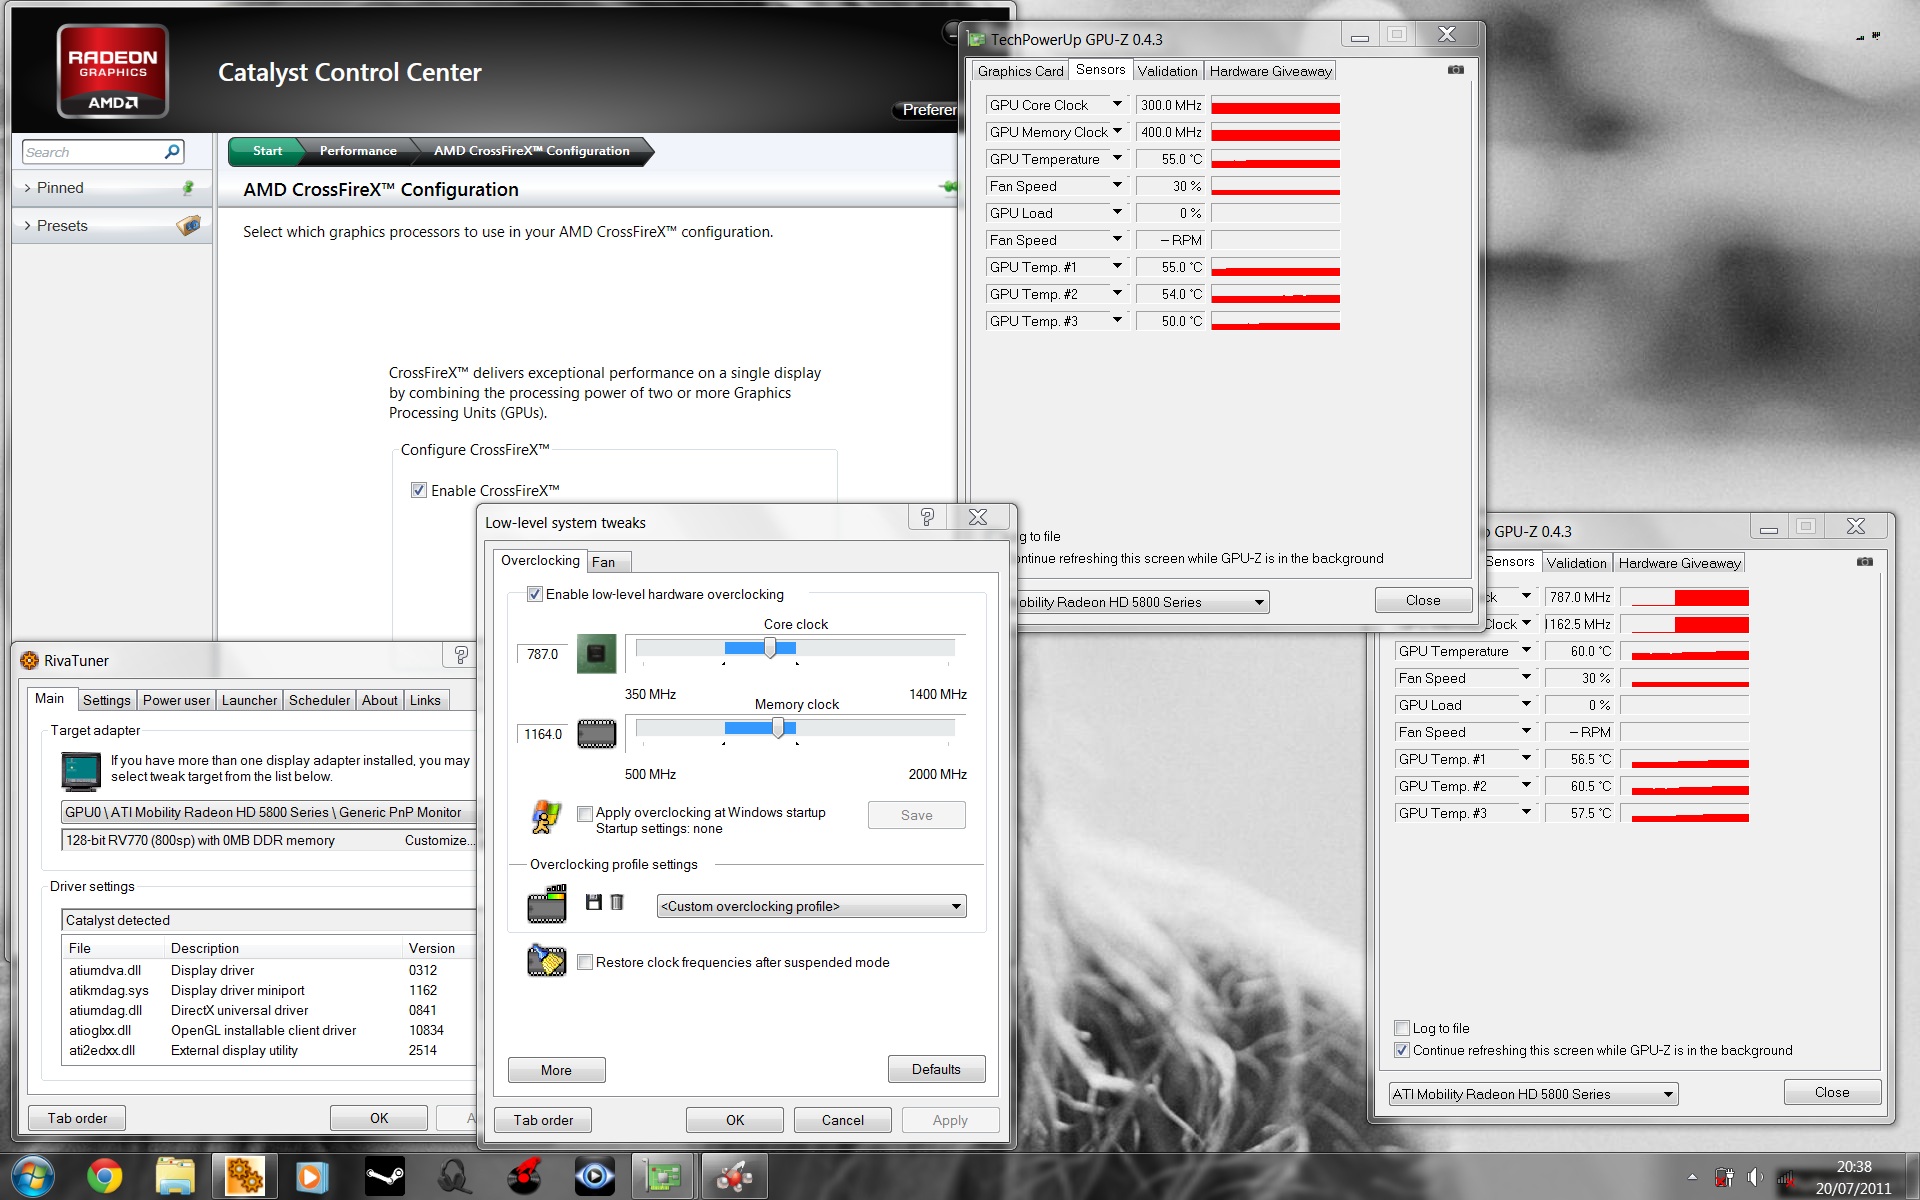Click the Presets box icon

(188, 226)
